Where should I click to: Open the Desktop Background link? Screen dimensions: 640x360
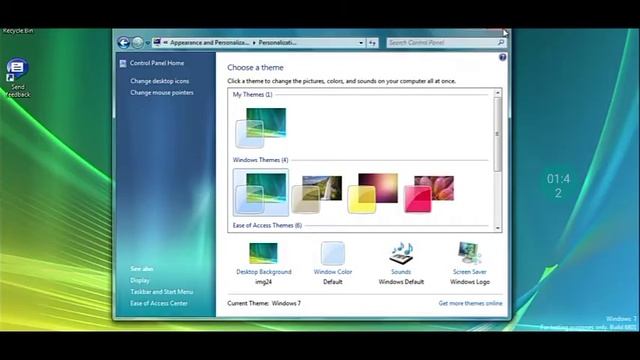pyautogui.click(x=264, y=272)
